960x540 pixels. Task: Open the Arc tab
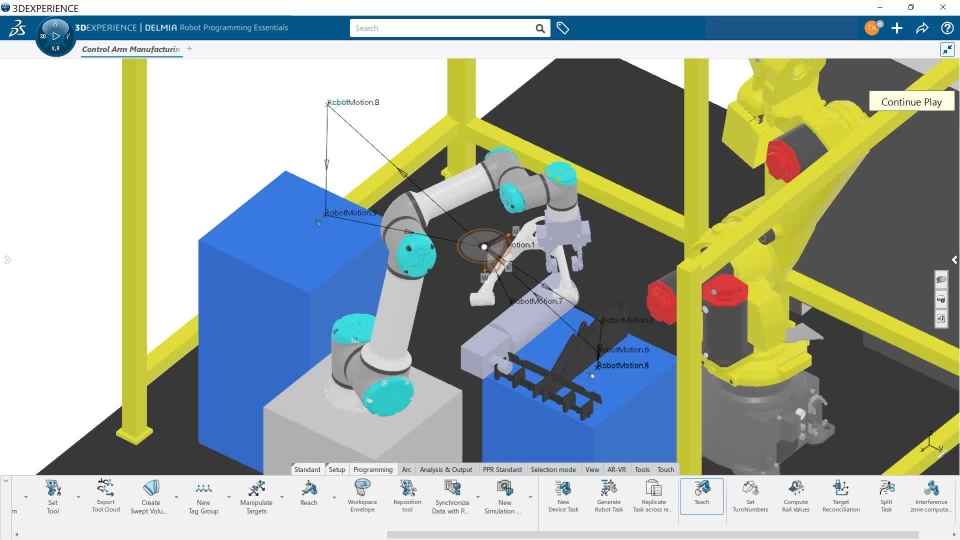407,470
